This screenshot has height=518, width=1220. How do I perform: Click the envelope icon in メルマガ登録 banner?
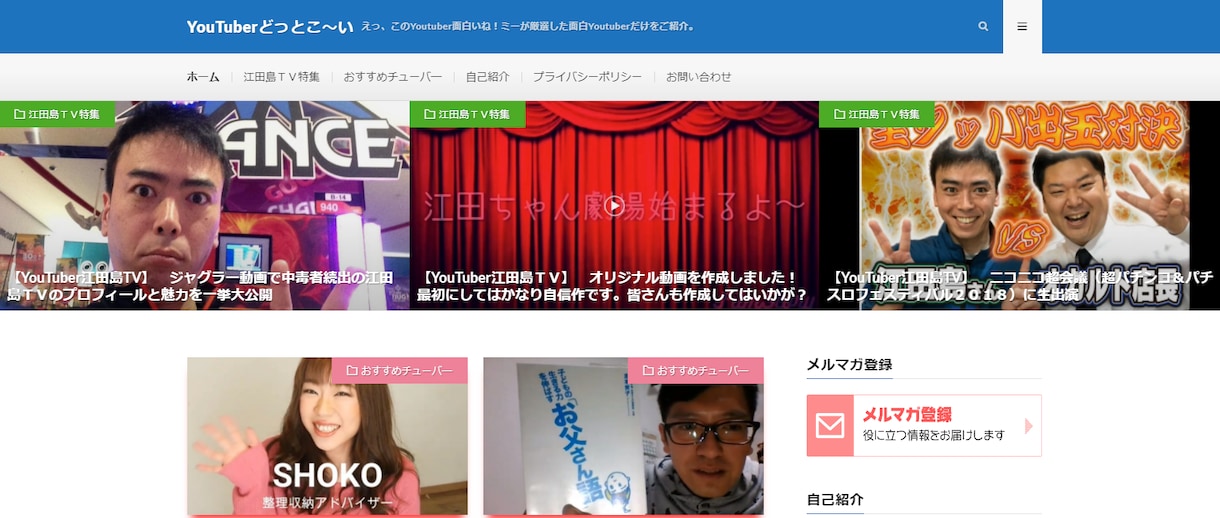830,426
